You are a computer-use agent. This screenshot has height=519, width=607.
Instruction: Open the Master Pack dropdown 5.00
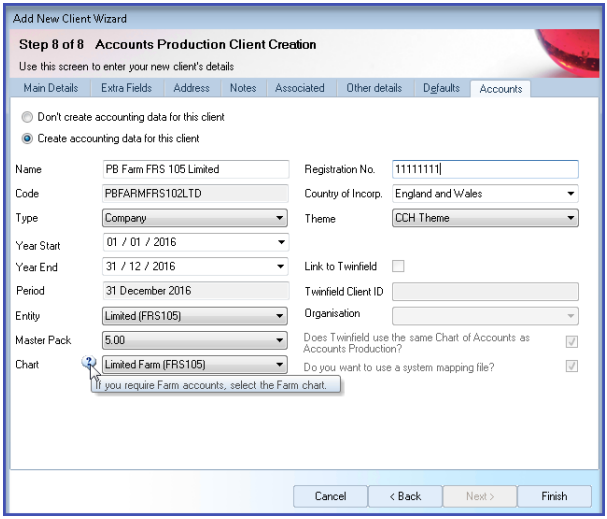tap(195, 340)
